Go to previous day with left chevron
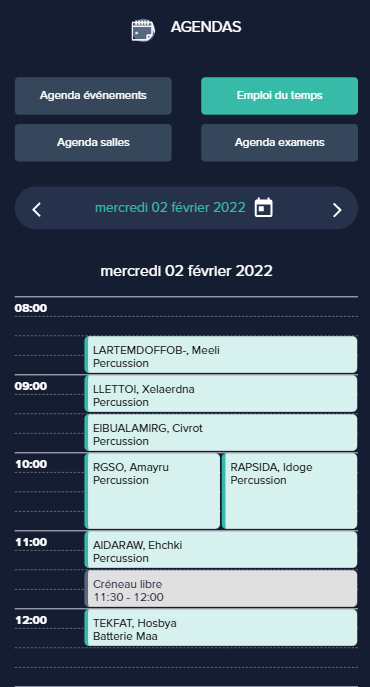 [36, 209]
